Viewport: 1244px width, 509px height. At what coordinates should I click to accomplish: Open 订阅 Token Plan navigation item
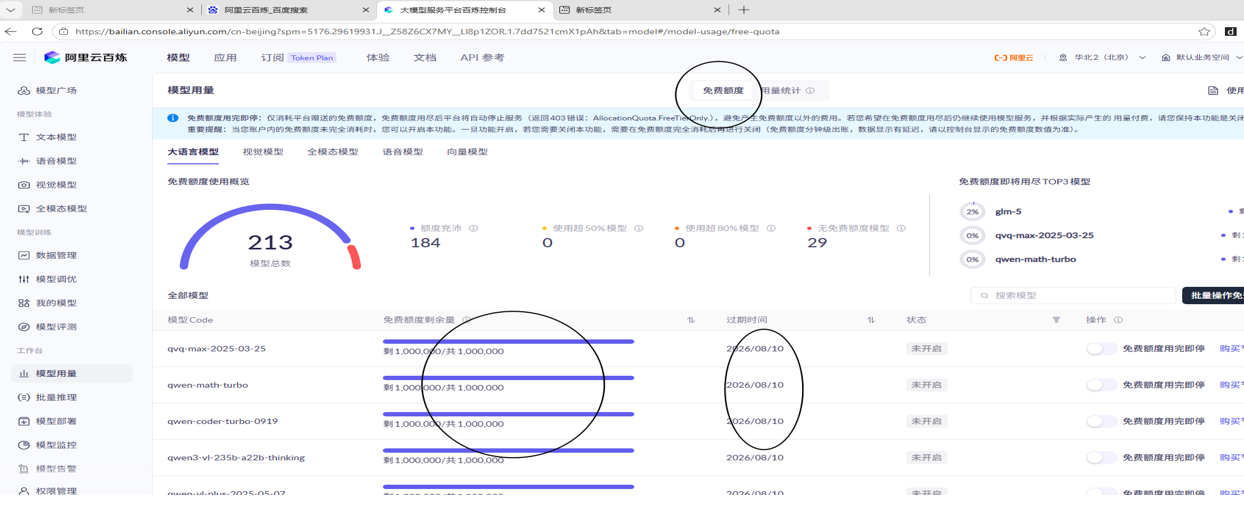298,58
